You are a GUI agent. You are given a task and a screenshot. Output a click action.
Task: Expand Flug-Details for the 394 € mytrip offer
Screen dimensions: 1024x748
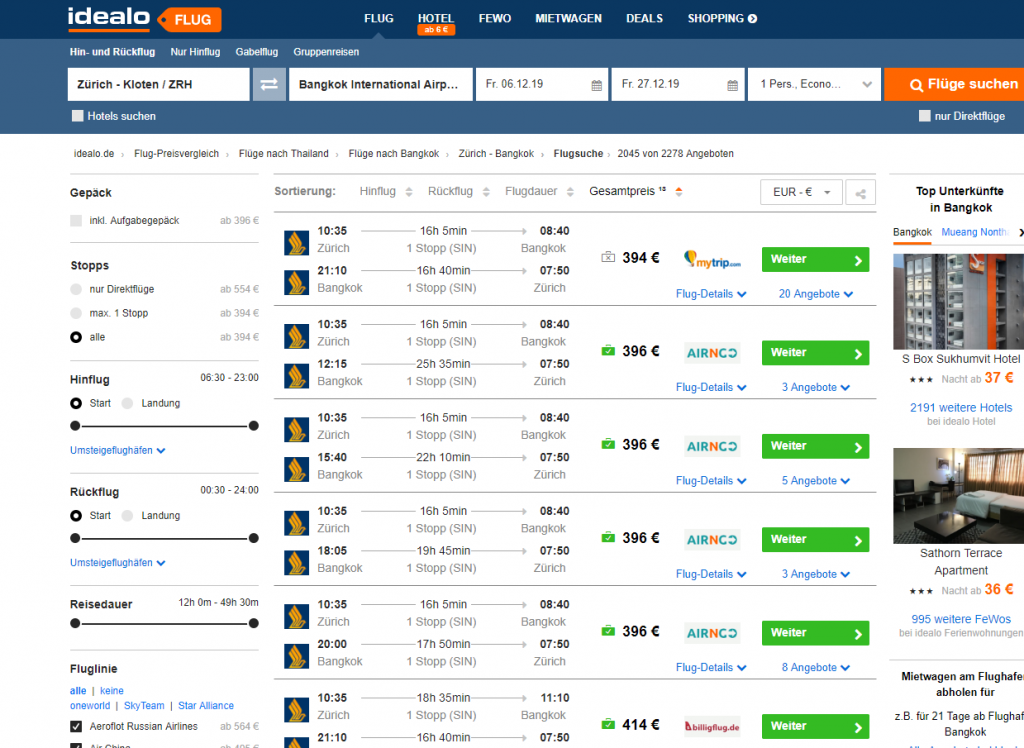[x=711, y=294]
